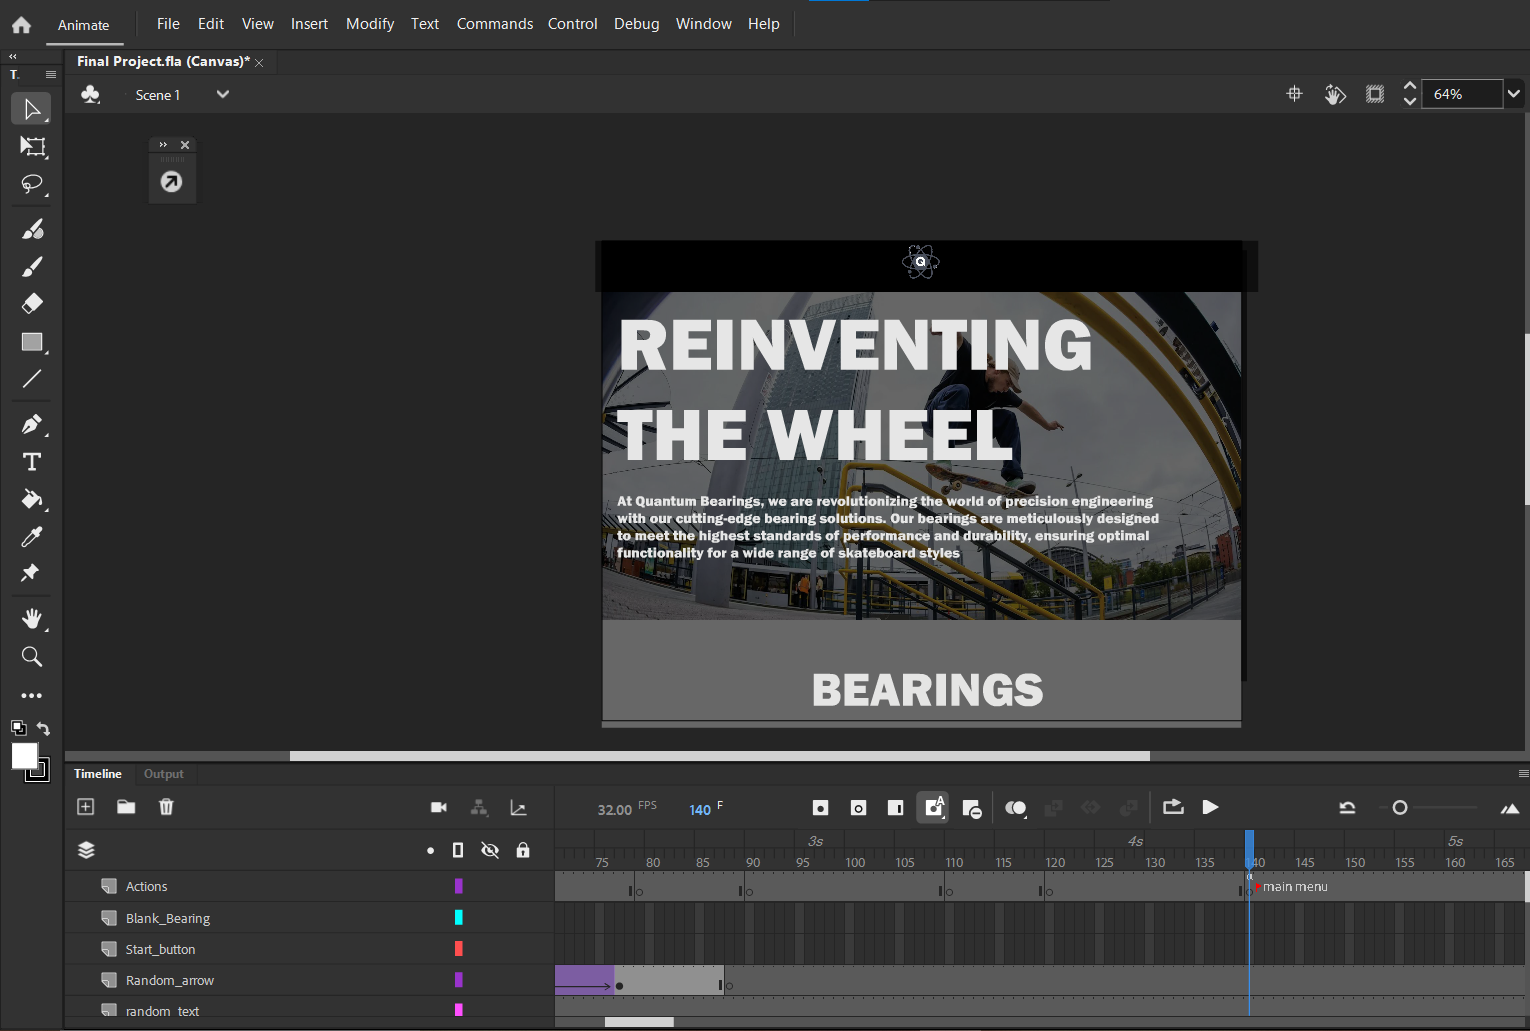Screen dimensions: 1530x1031
Task: Select the Pen tool
Action: point(32,424)
